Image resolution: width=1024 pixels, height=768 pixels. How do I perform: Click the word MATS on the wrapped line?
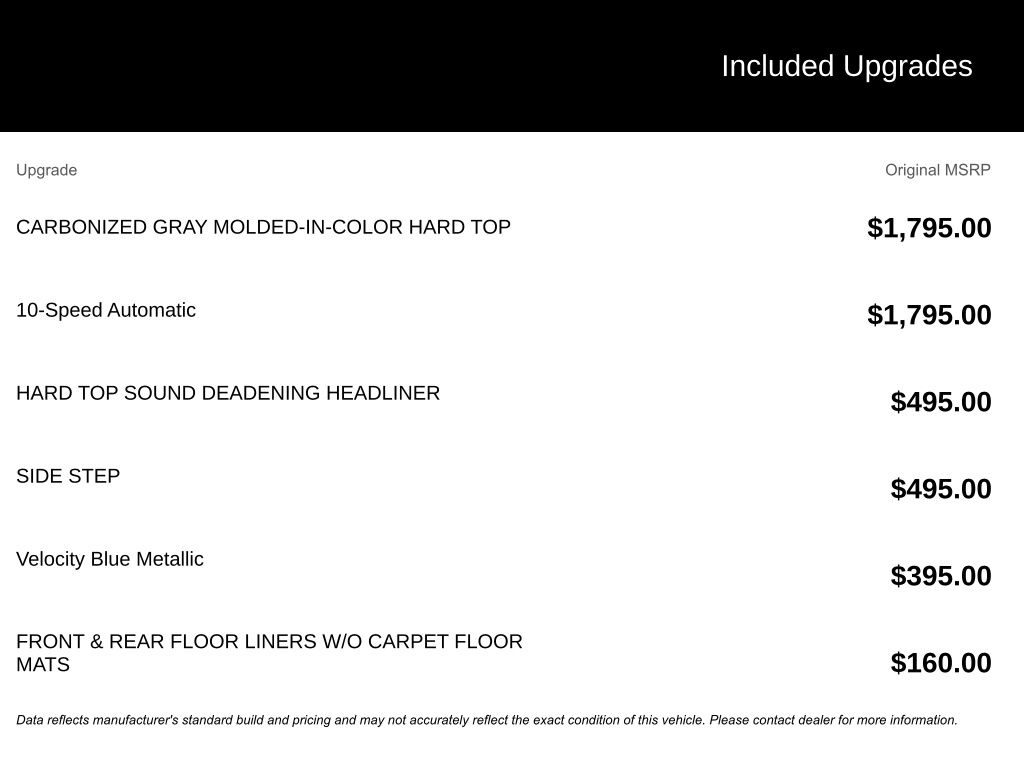coord(43,665)
